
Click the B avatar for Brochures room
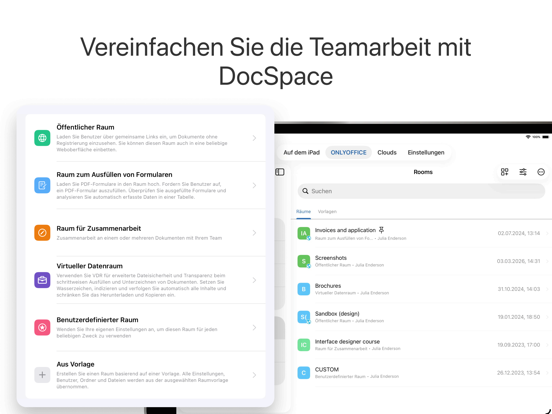pyautogui.click(x=303, y=289)
